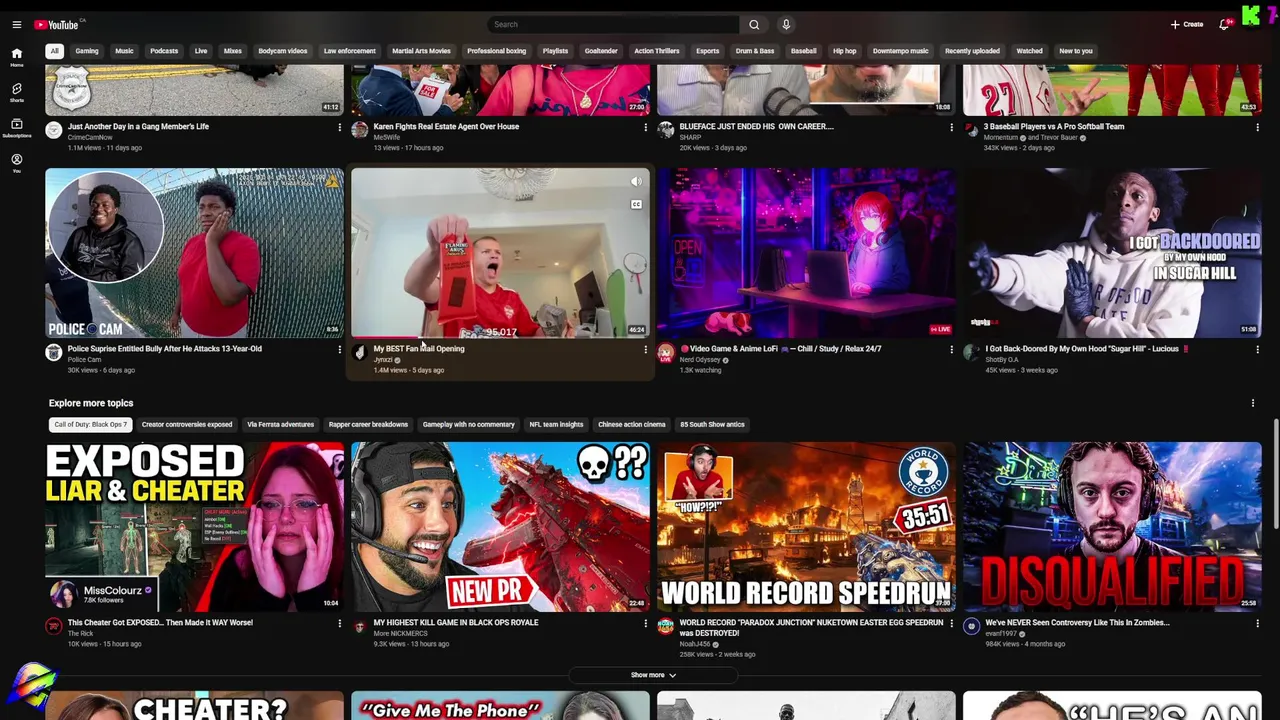Select the All filter chip
Viewport: 1280px width, 720px height.
[x=54, y=51]
